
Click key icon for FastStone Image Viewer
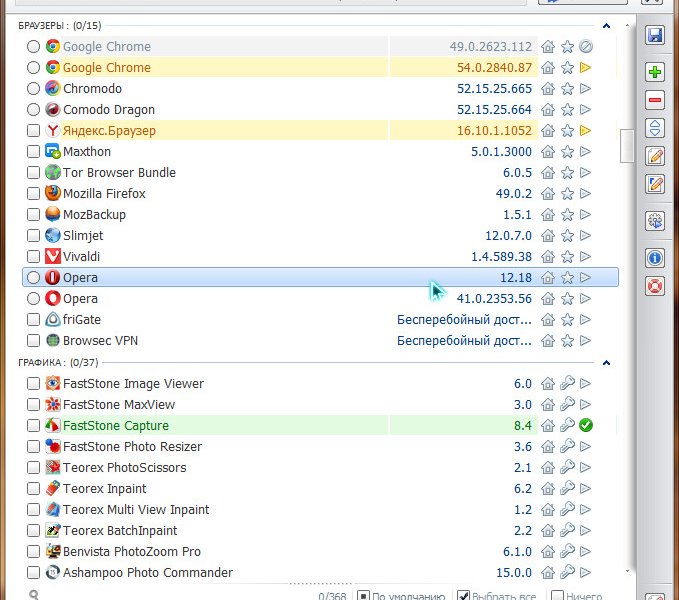[567, 383]
